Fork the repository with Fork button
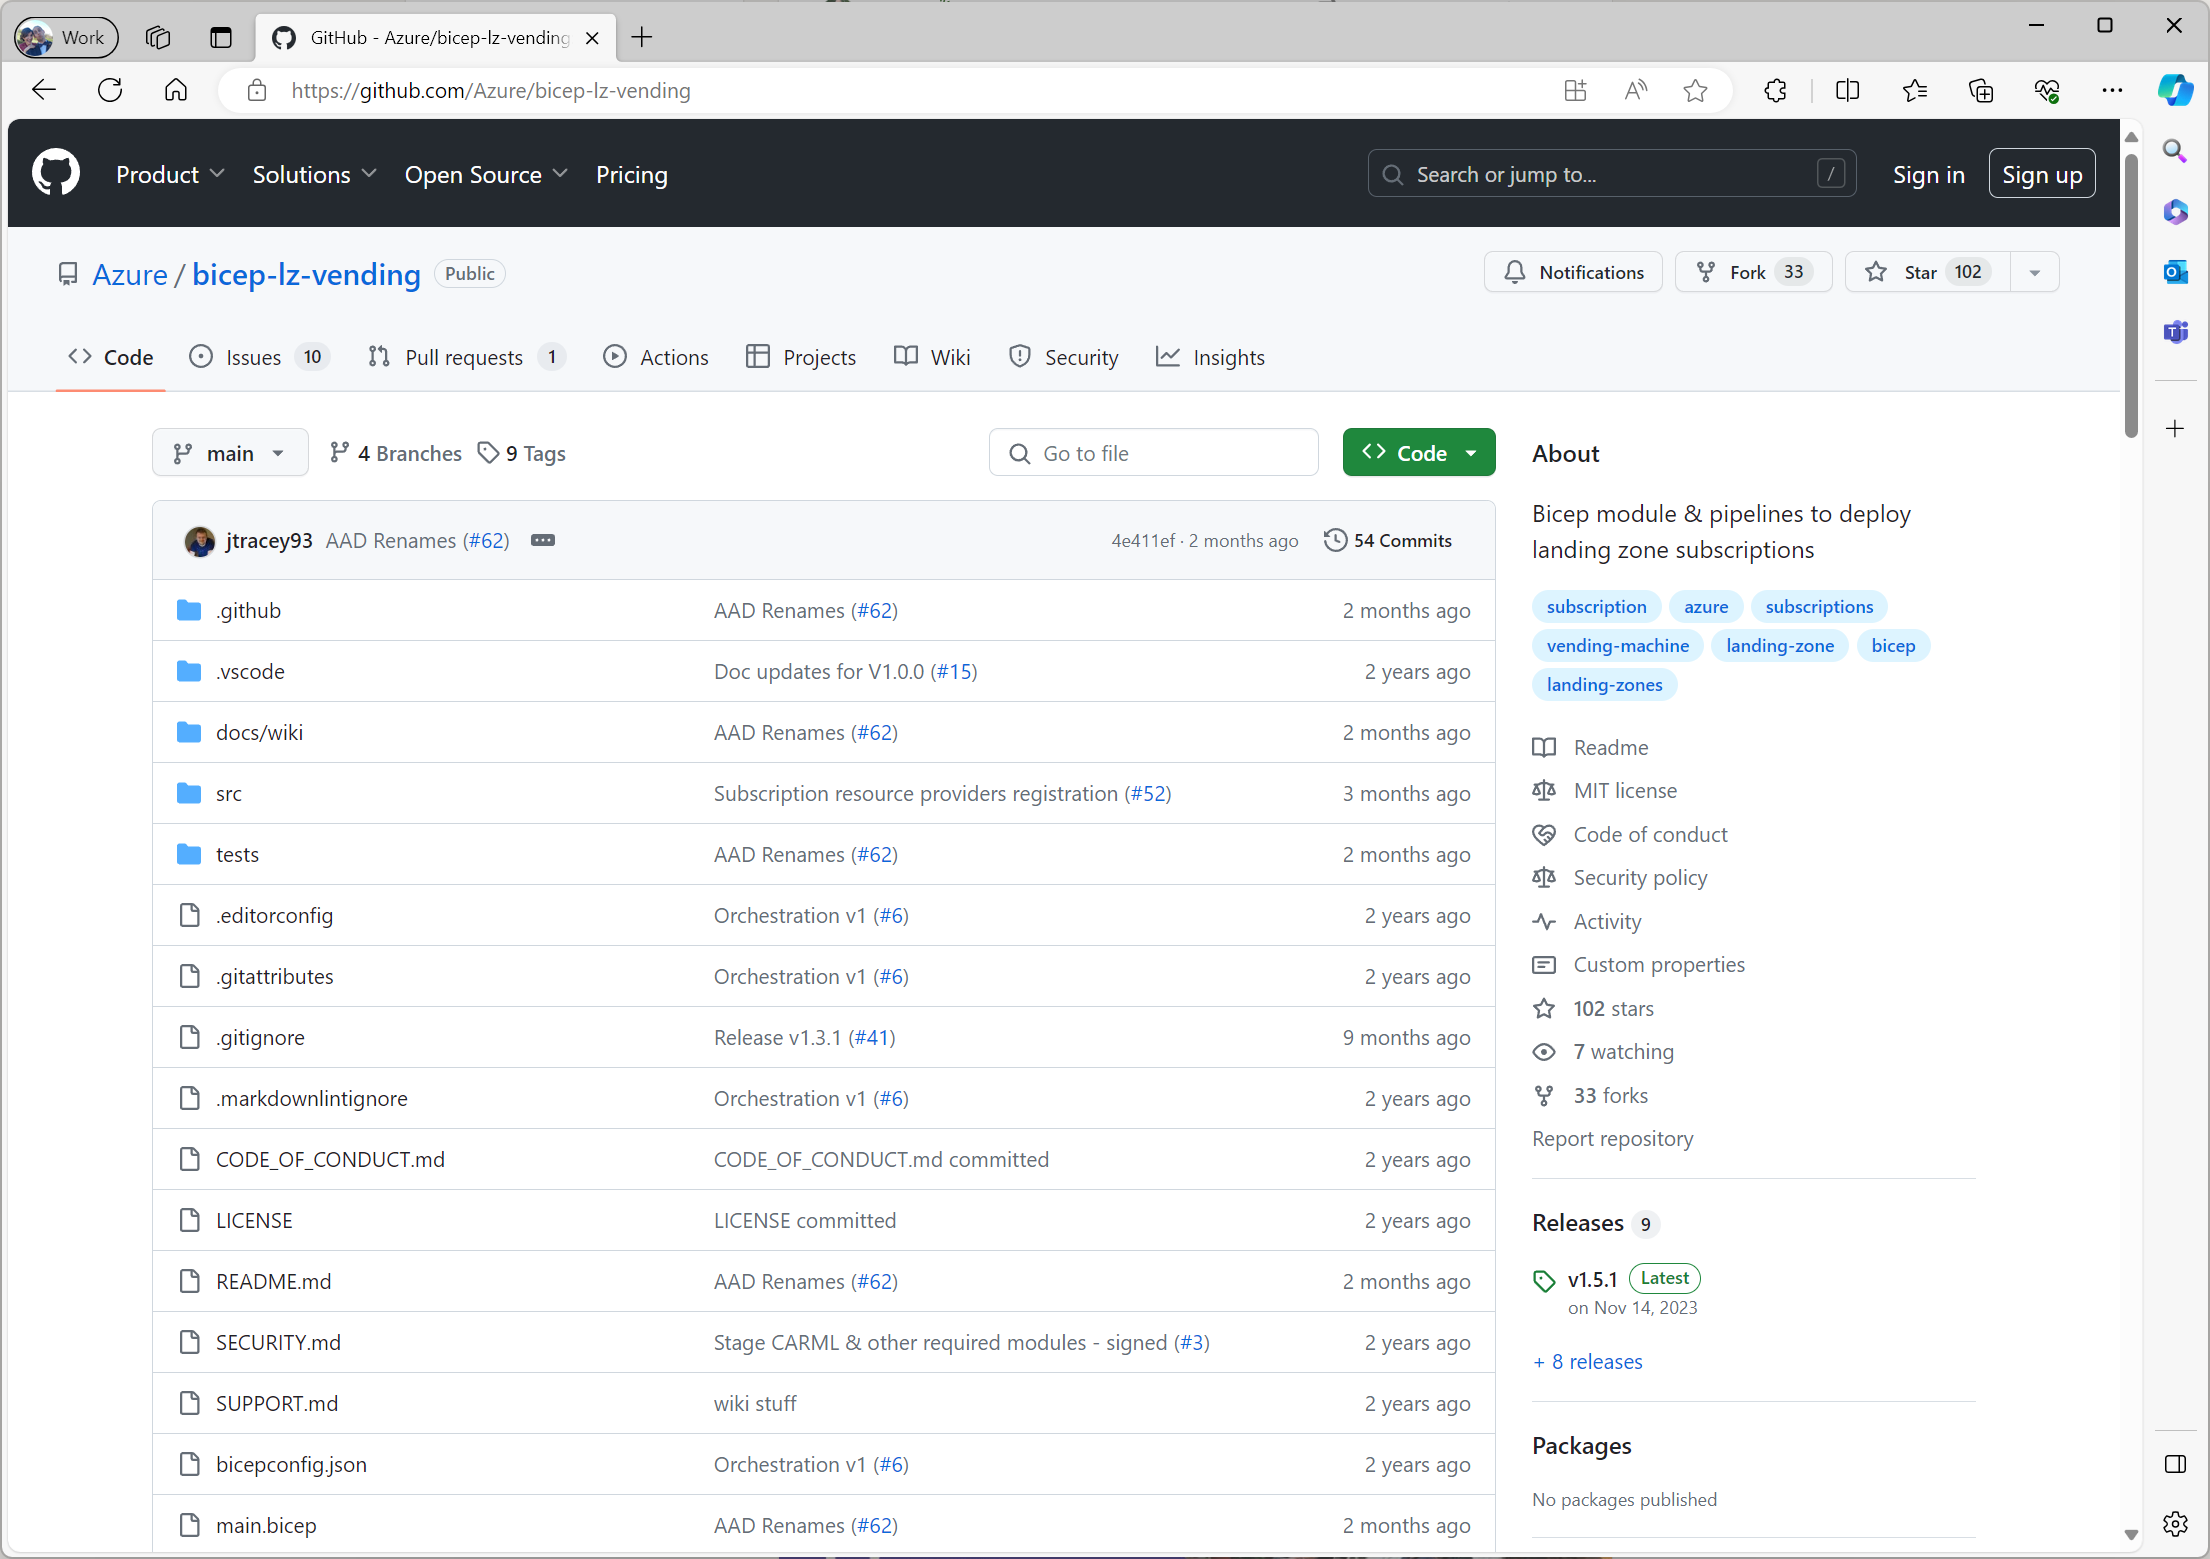Image resolution: width=2210 pixels, height=1559 pixels. click(x=1753, y=272)
